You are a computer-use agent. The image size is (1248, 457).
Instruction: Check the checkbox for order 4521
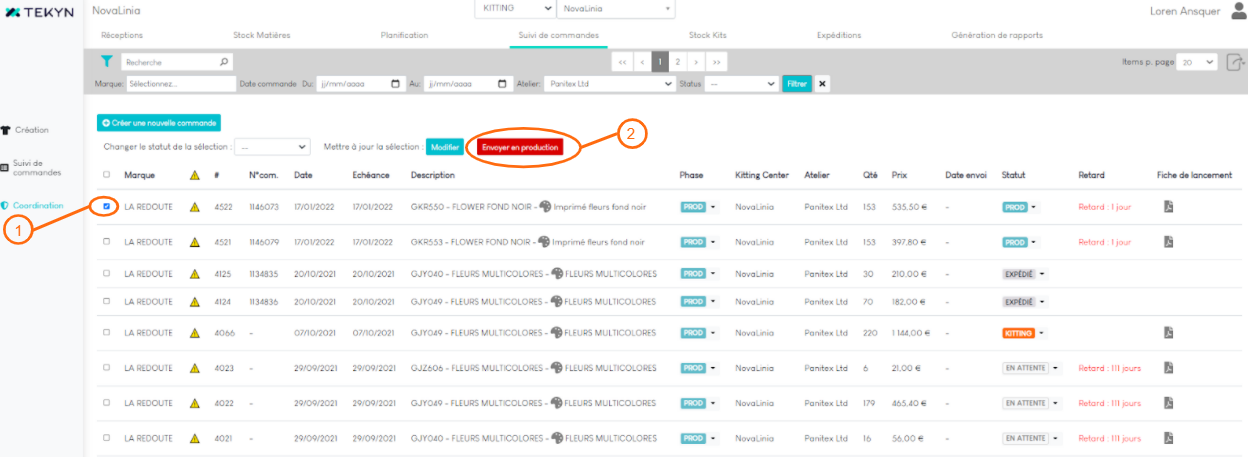tap(107, 242)
